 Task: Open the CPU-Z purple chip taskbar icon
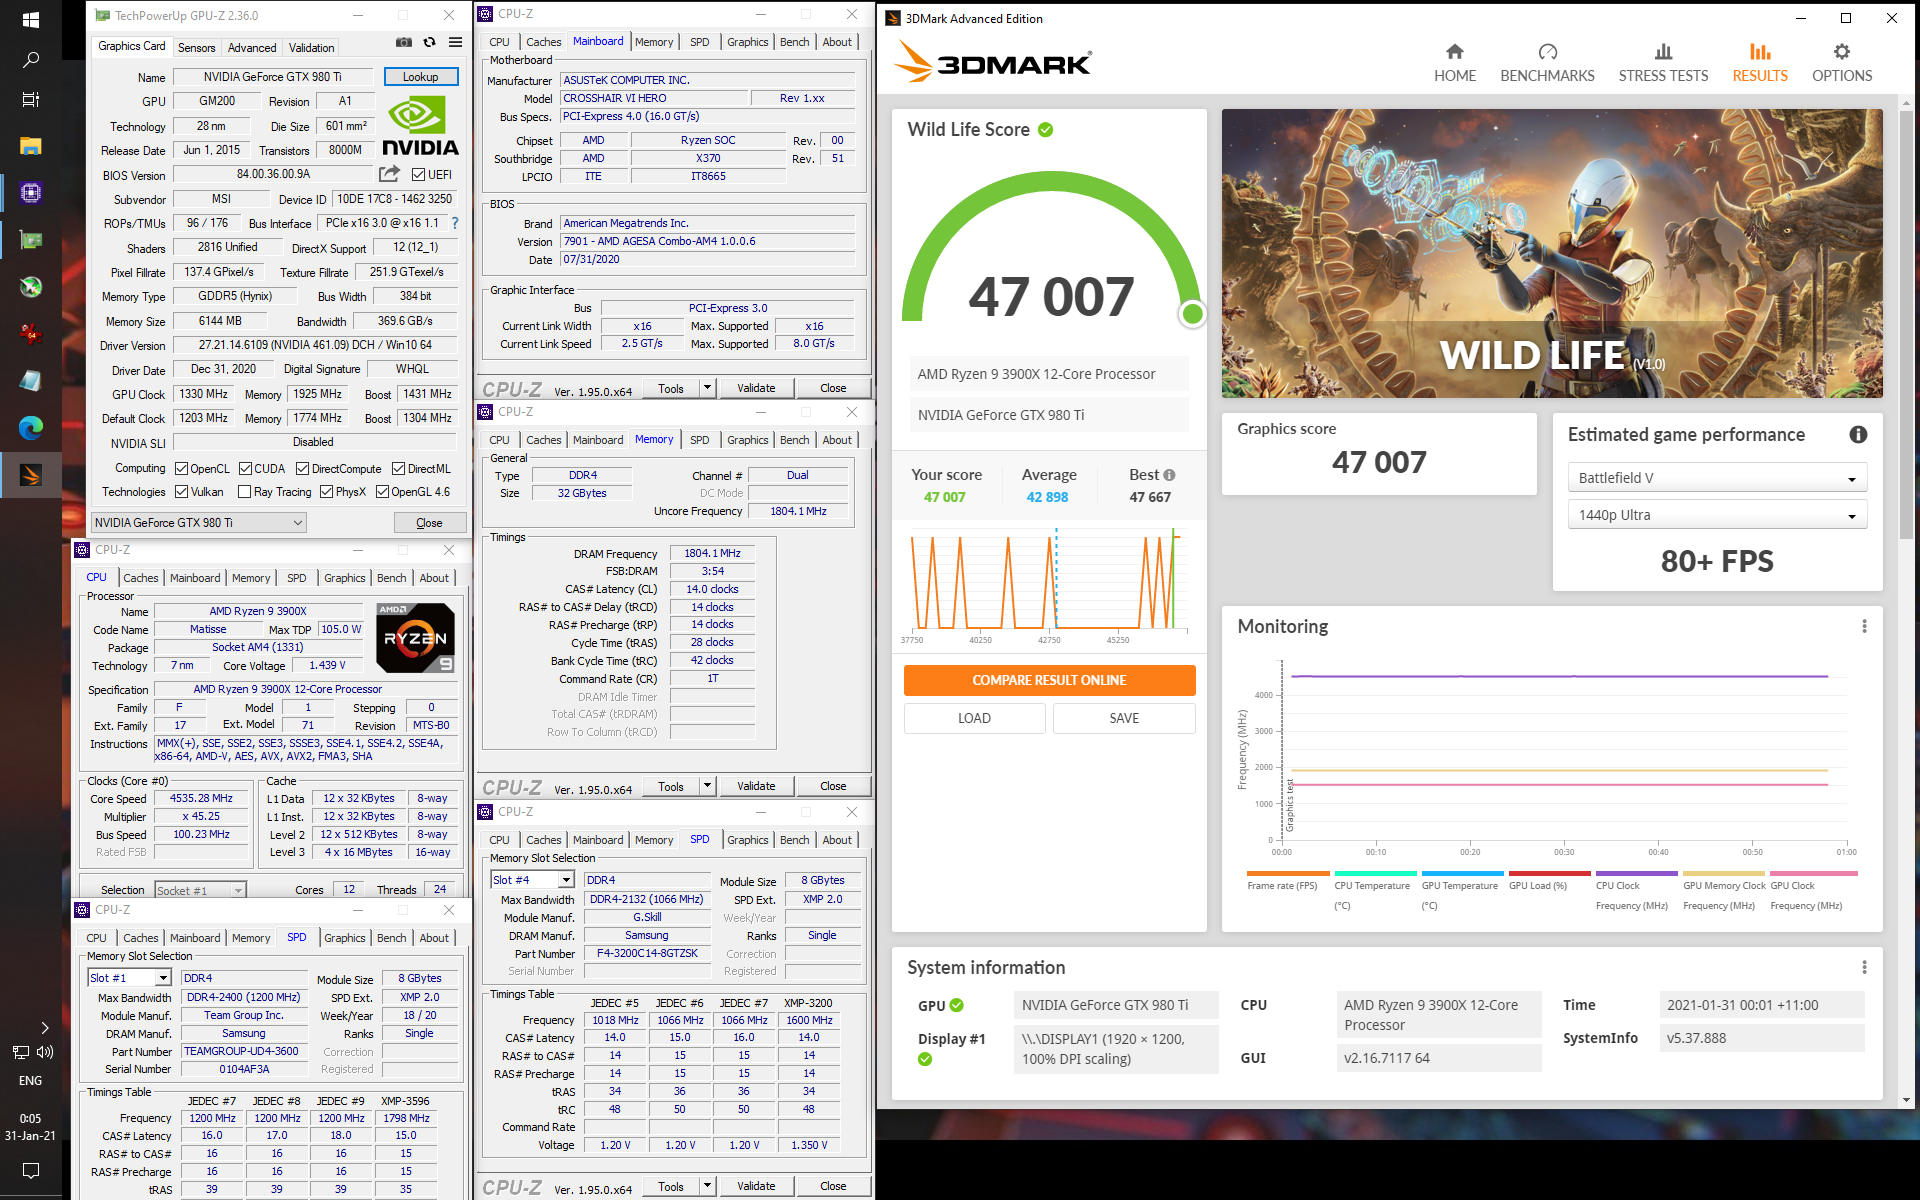[x=30, y=193]
